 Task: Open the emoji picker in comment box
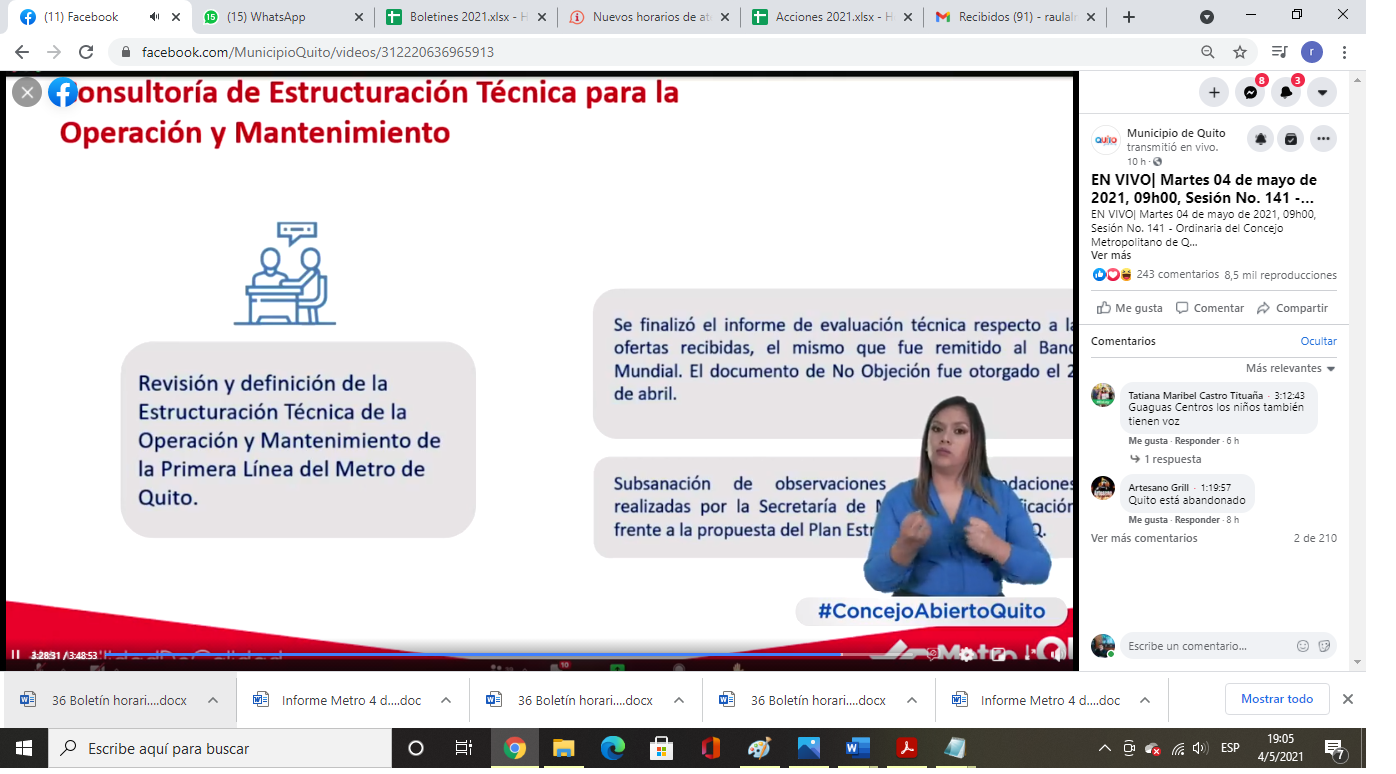point(1303,646)
